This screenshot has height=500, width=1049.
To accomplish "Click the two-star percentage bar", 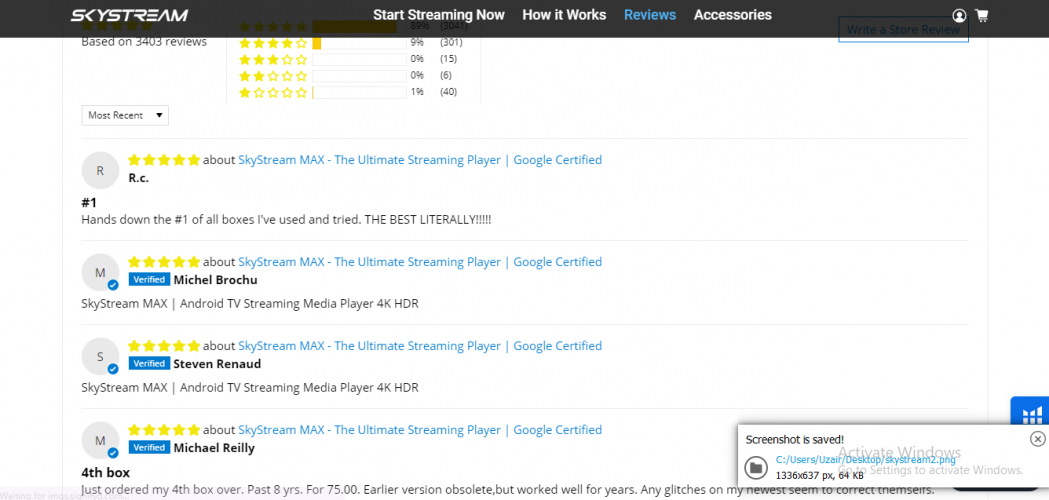I will (x=359, y=76).
